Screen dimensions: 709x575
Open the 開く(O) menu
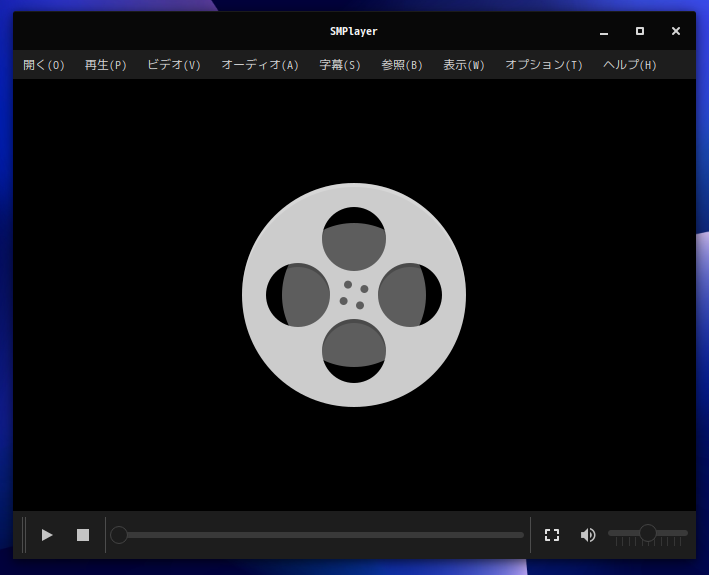(x=44, y=65)
